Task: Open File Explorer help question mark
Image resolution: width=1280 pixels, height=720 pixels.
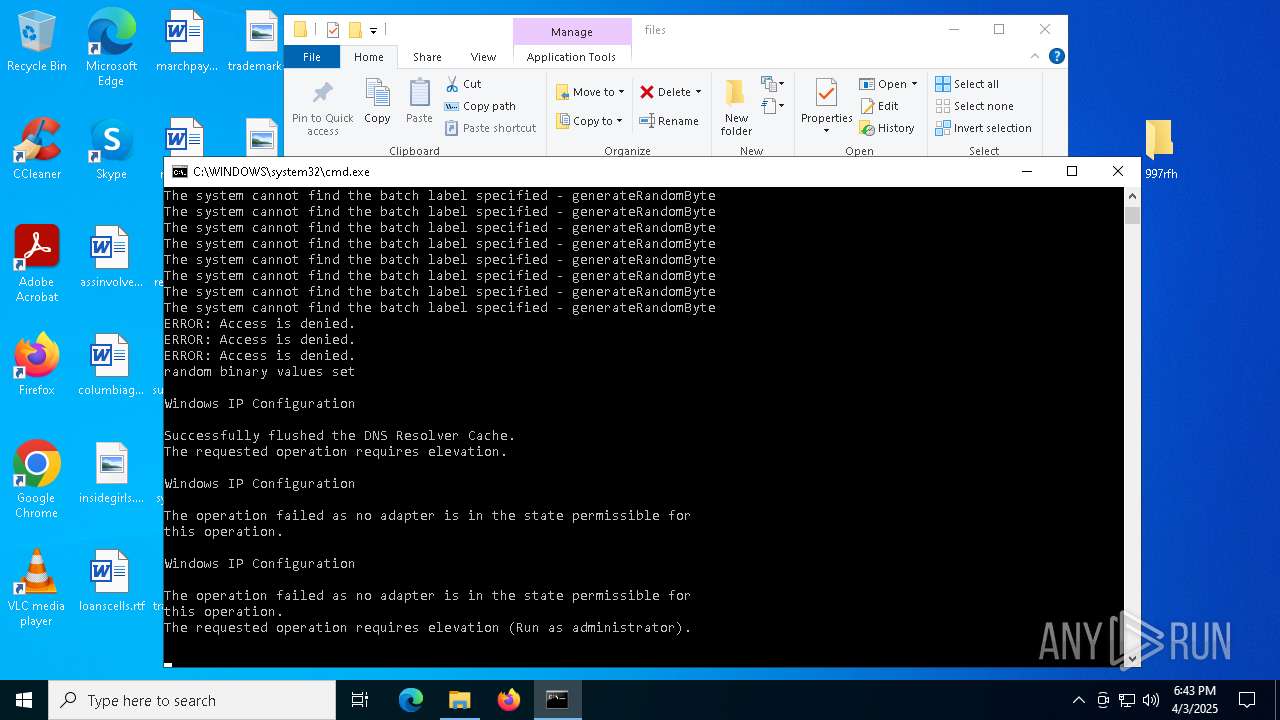Action: (x=1056, y=56)
